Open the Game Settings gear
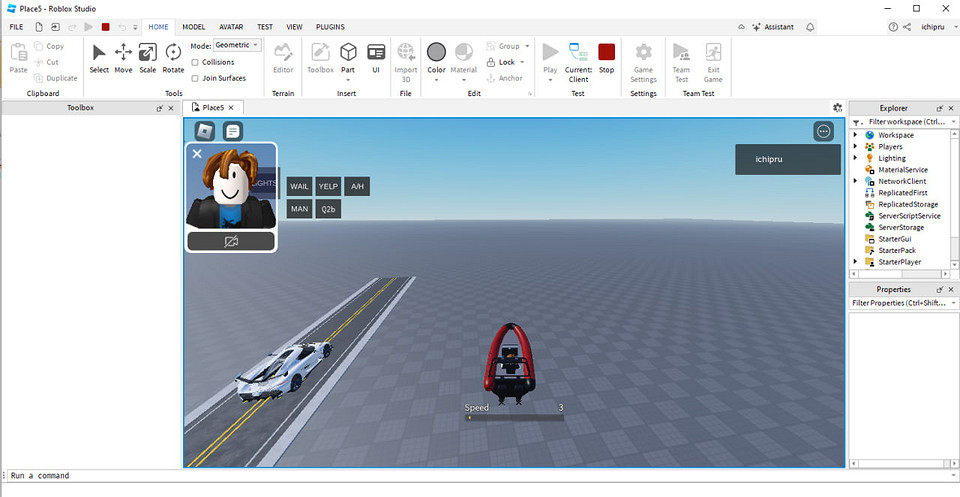This screenshot has height=497, width=960. (x=643, y=57)
